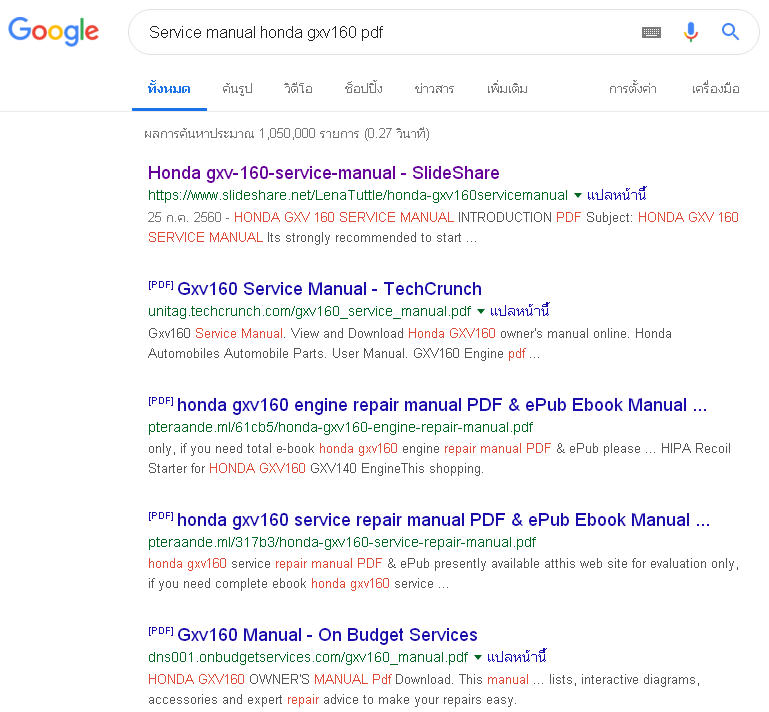Screen dimensions: 769x712
Task: Open เครื่องมือ search tools
Action: click(715, 89)
